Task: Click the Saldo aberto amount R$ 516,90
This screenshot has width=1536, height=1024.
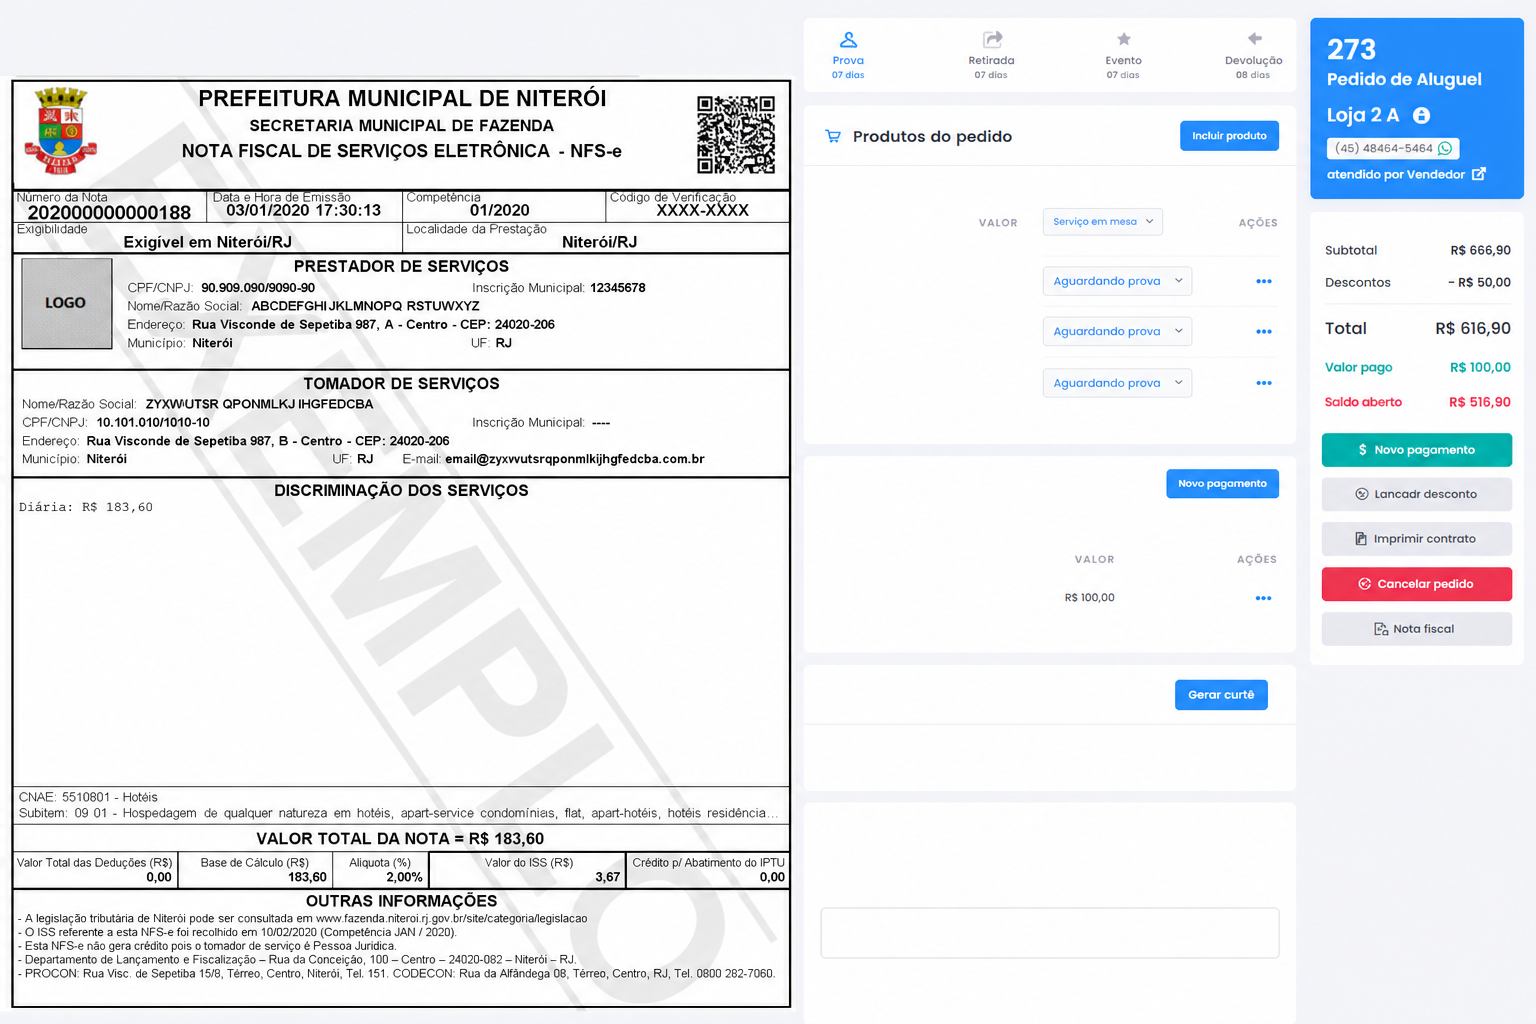Action: 1480,402
